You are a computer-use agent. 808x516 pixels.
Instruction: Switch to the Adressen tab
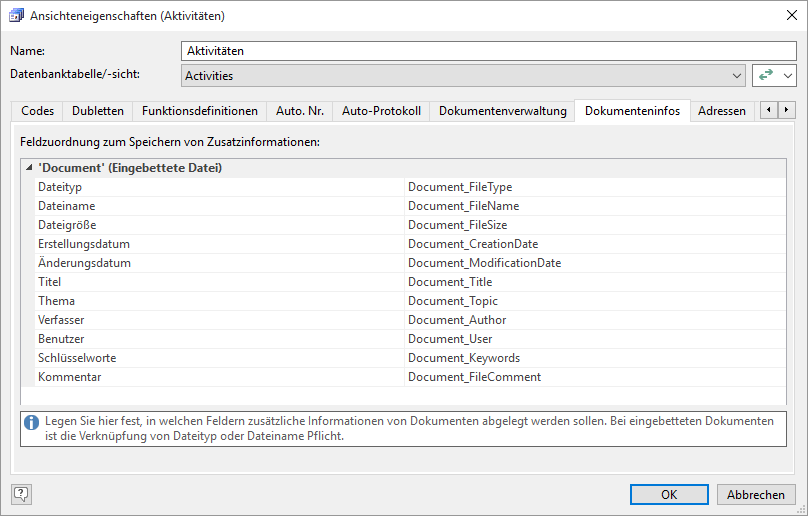point(721,111)
